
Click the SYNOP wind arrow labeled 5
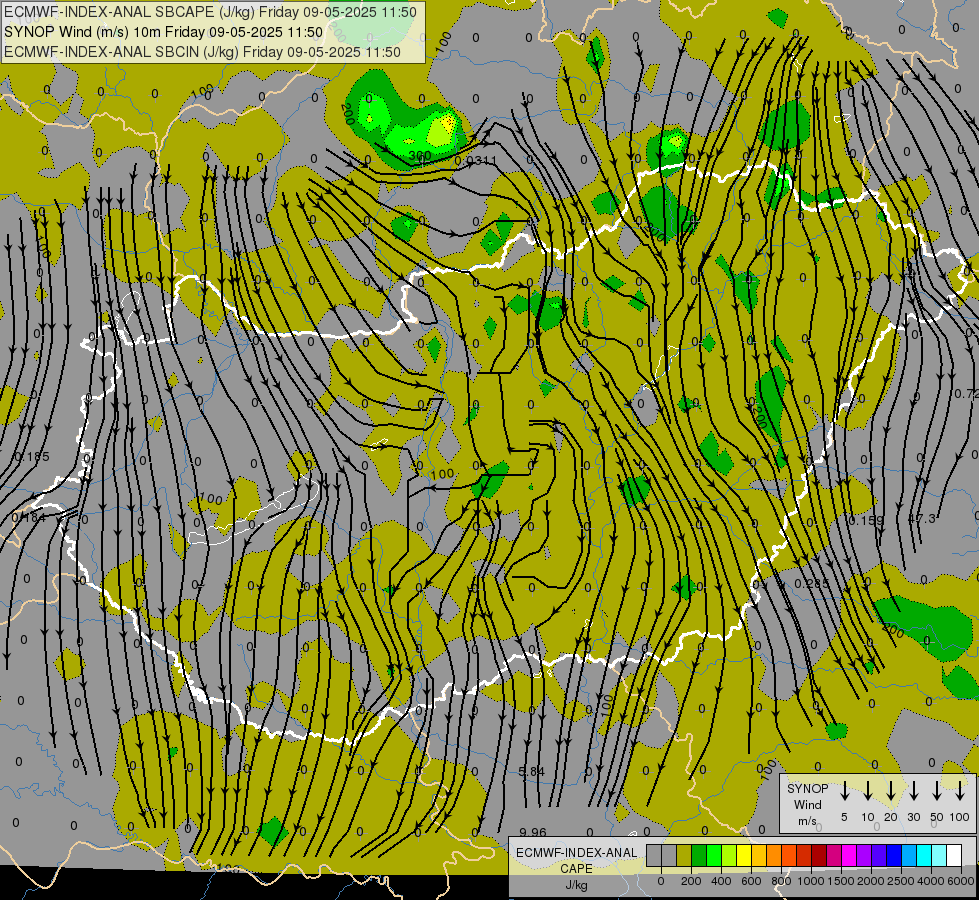(844, 791)
